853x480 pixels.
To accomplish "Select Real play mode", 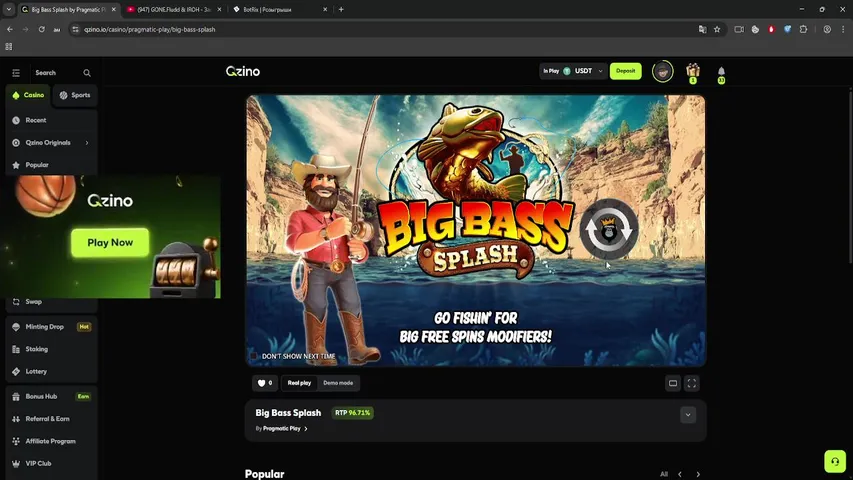I will point(299,383).
